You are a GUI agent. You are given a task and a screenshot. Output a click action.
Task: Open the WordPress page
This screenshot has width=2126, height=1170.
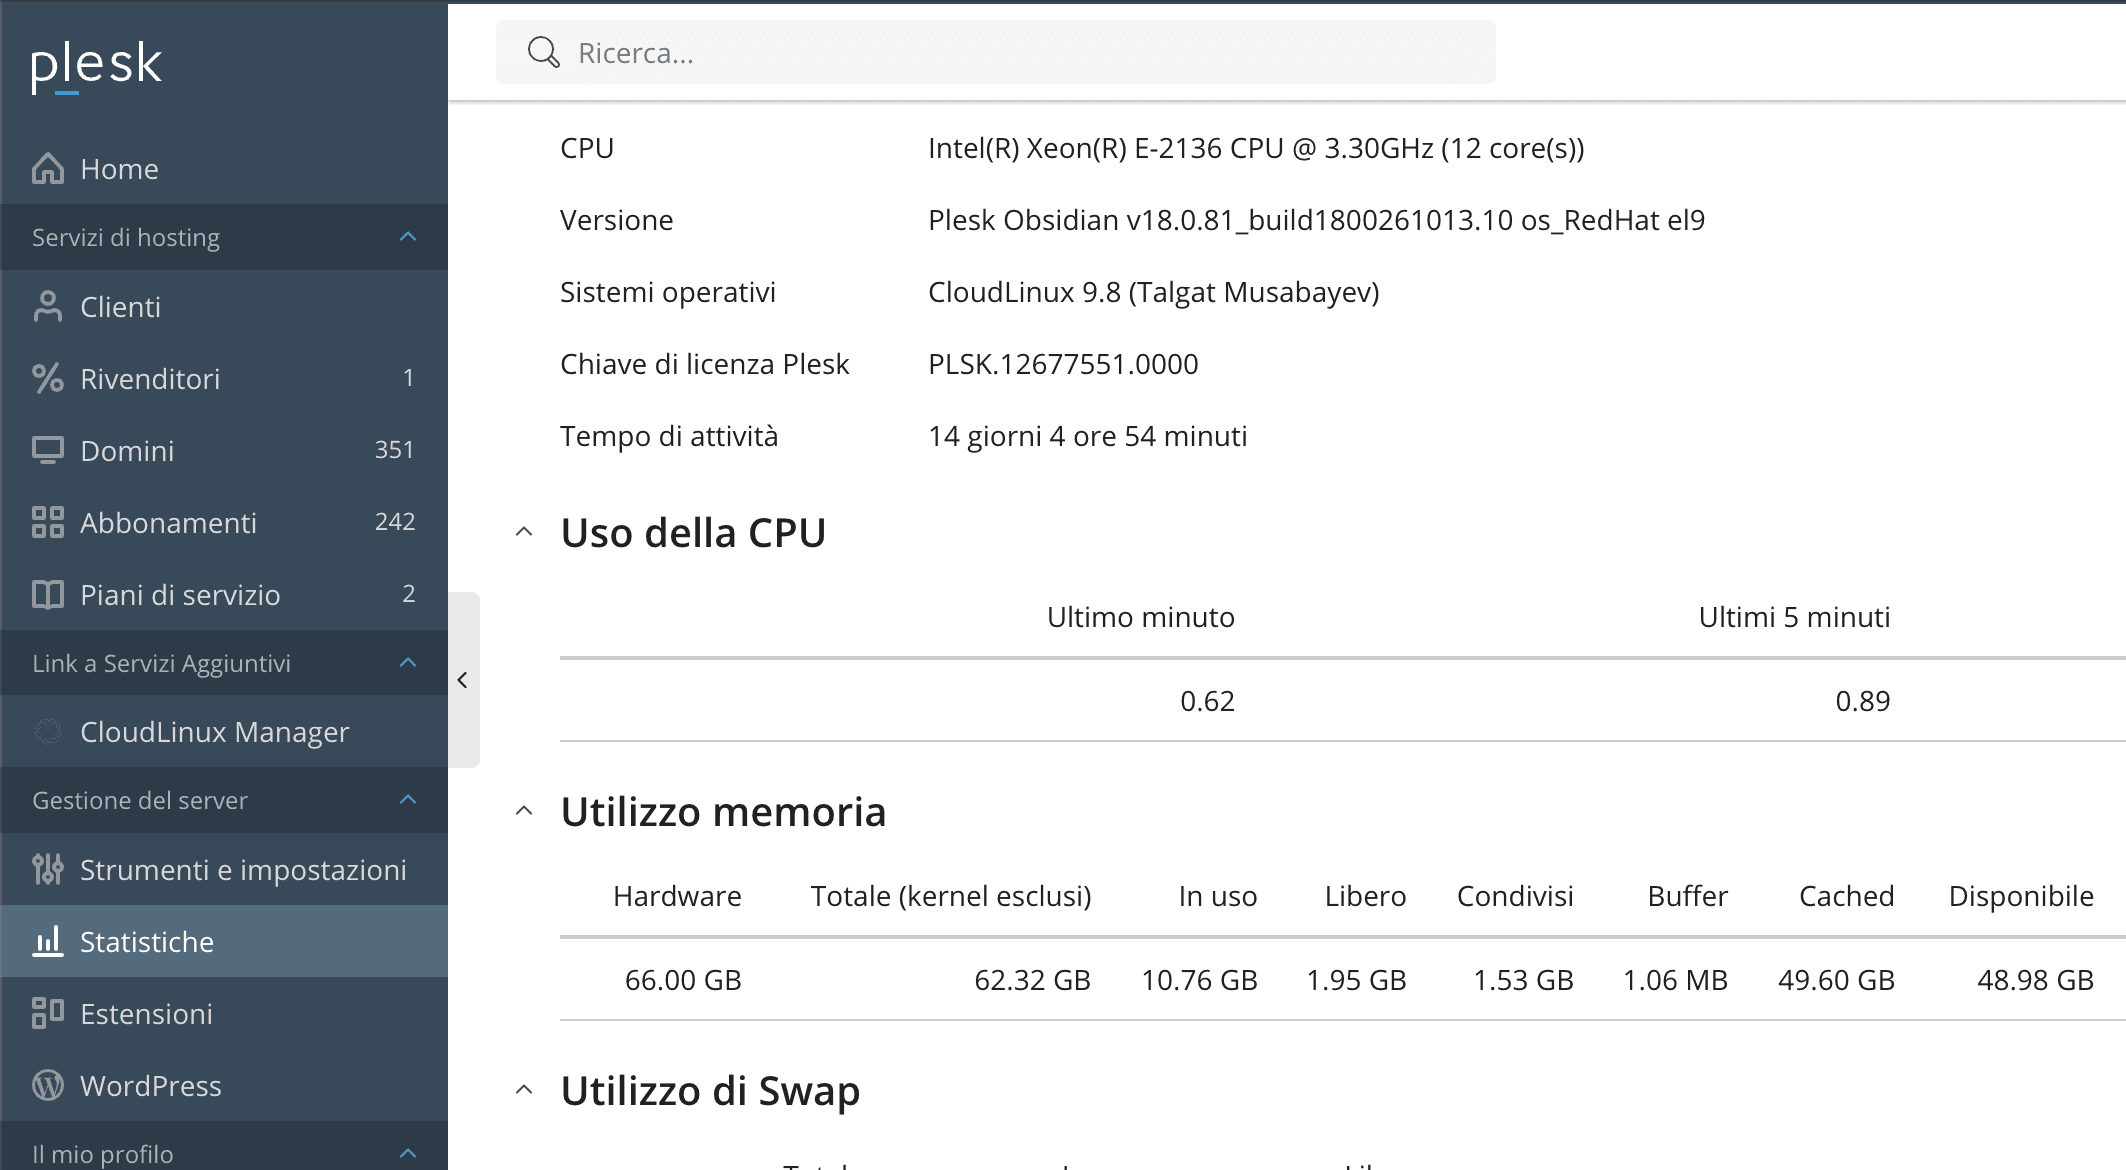[x=224, y=1086]
